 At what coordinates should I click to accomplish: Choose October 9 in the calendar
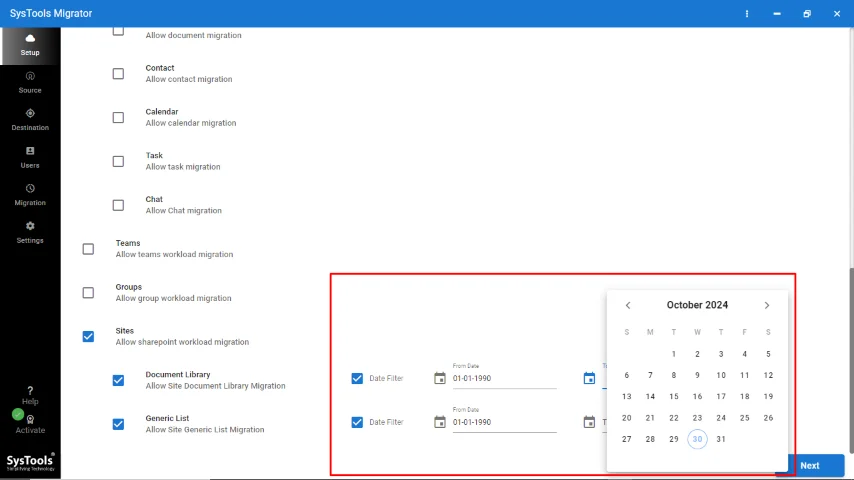(x=697, y=375)
